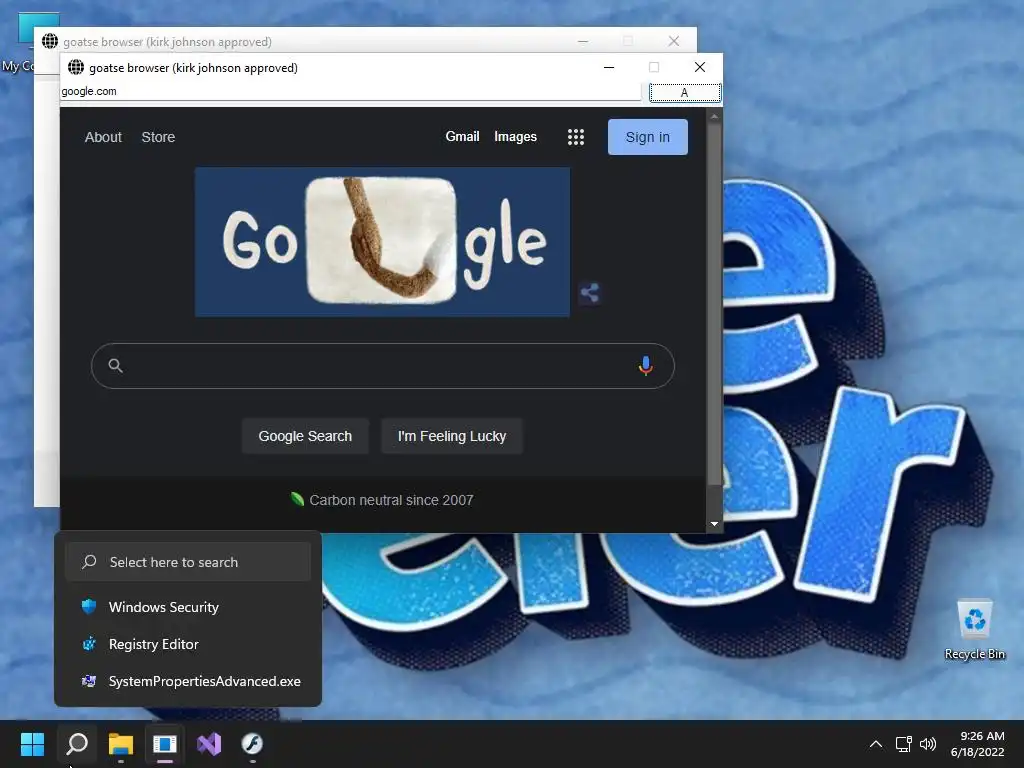Open the Store link

tap(158, 137)
